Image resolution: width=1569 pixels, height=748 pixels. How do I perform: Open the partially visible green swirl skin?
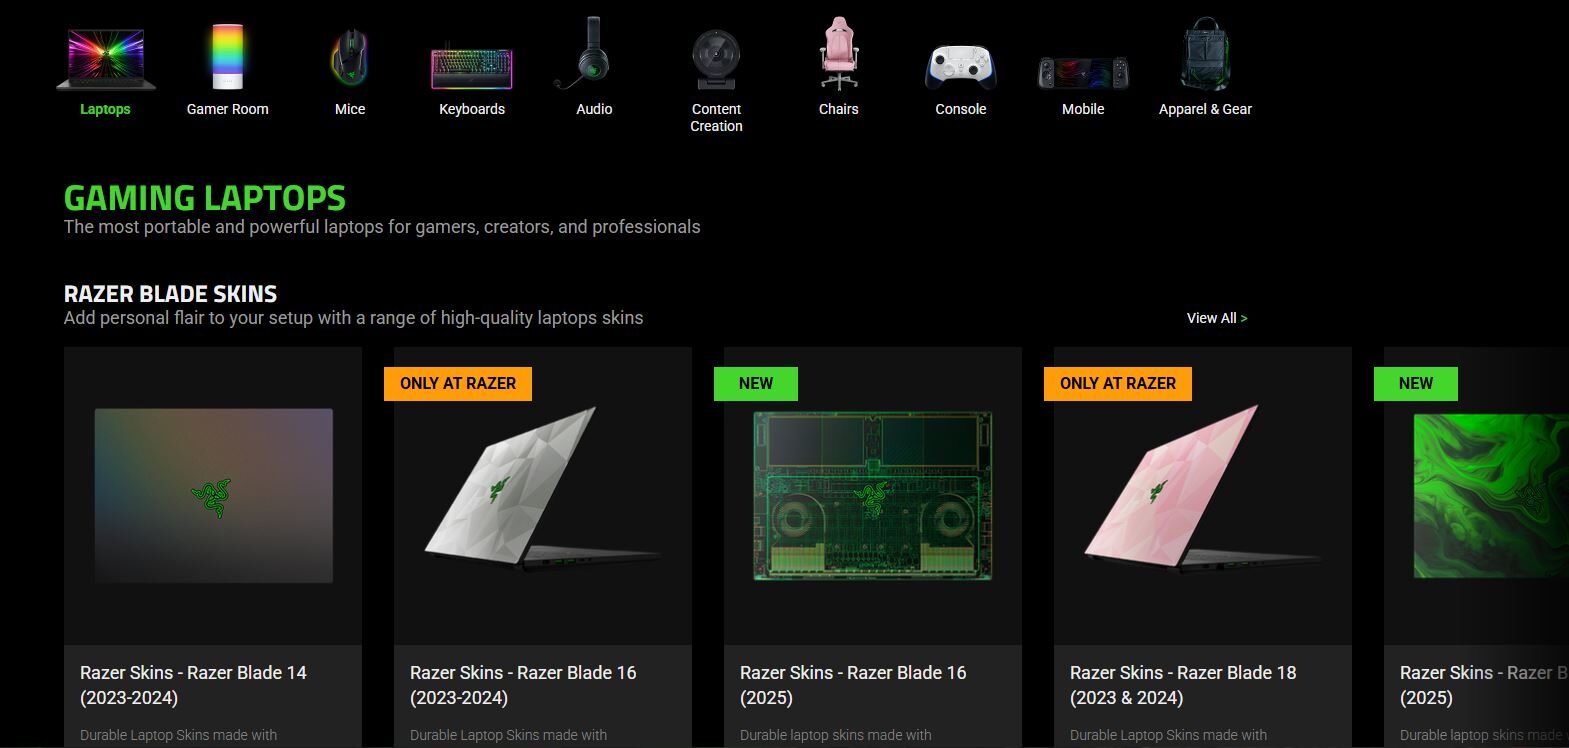tap(1488, 495)
